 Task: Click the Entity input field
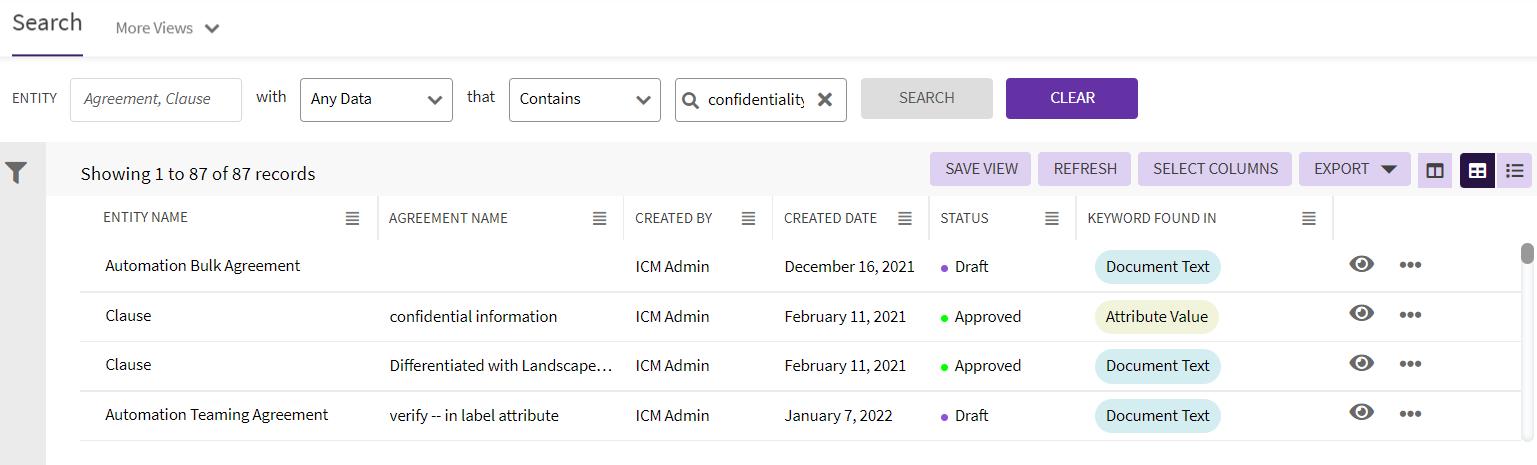point(156,100)
